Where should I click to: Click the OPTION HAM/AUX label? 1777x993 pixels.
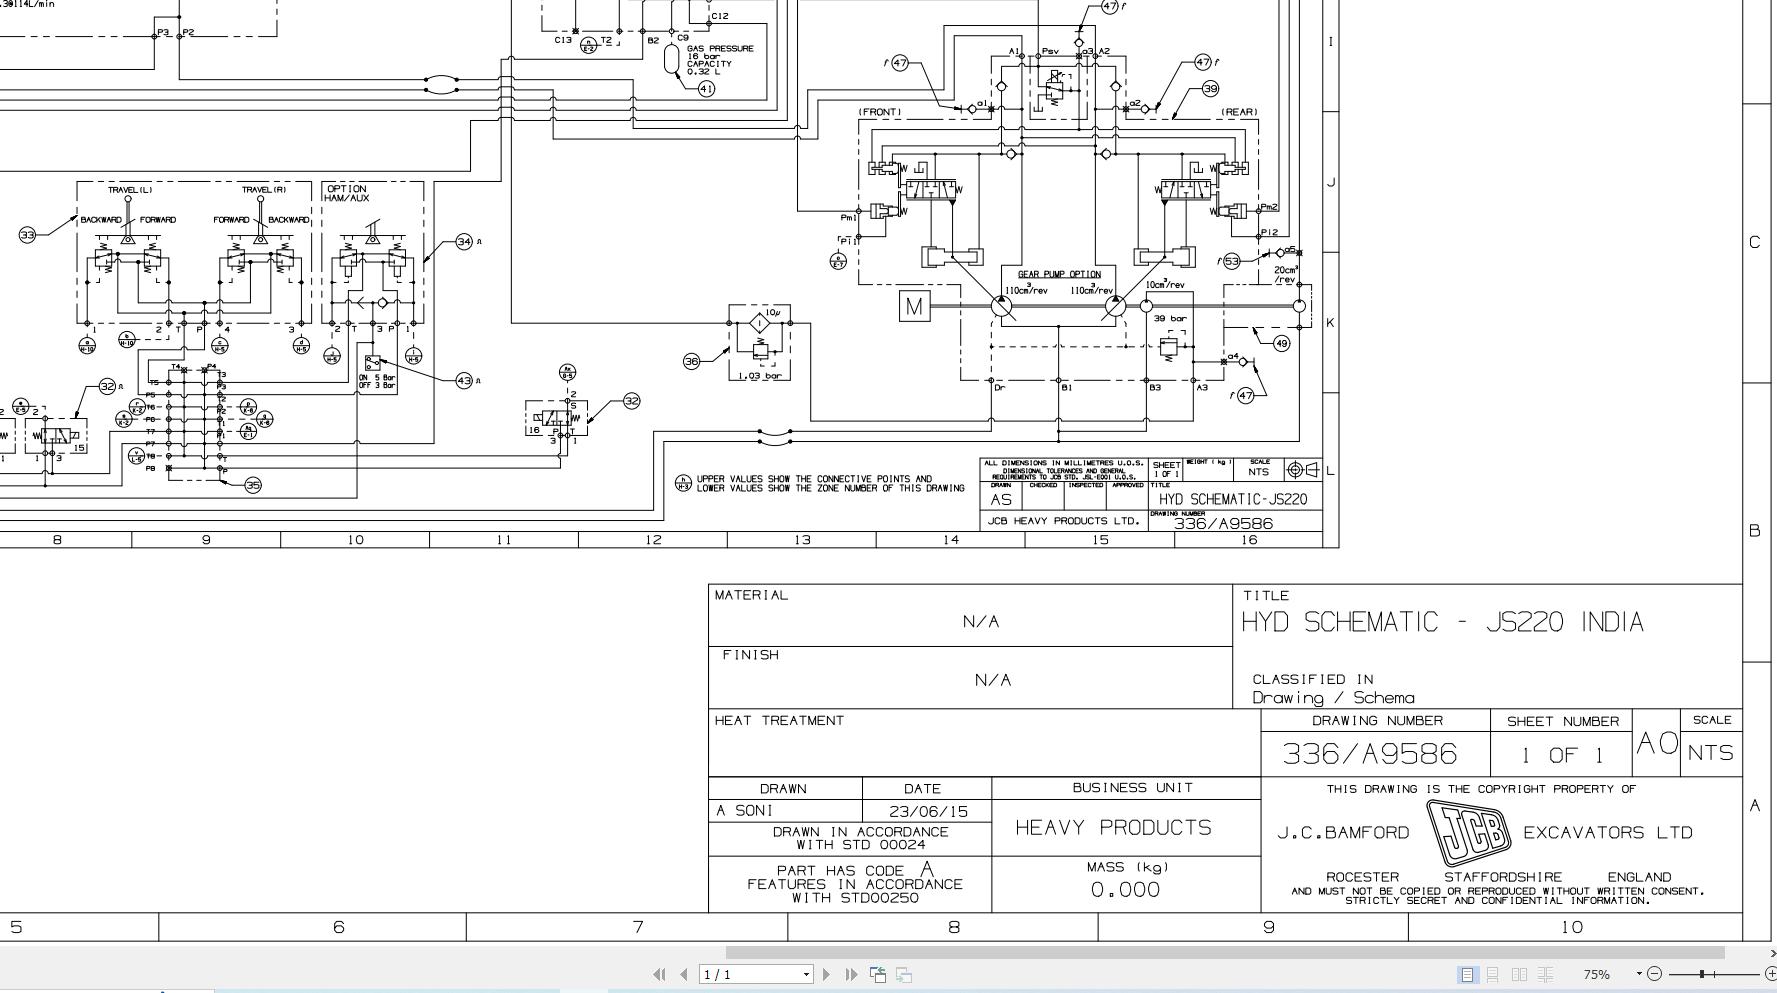[x=347, y=193]
